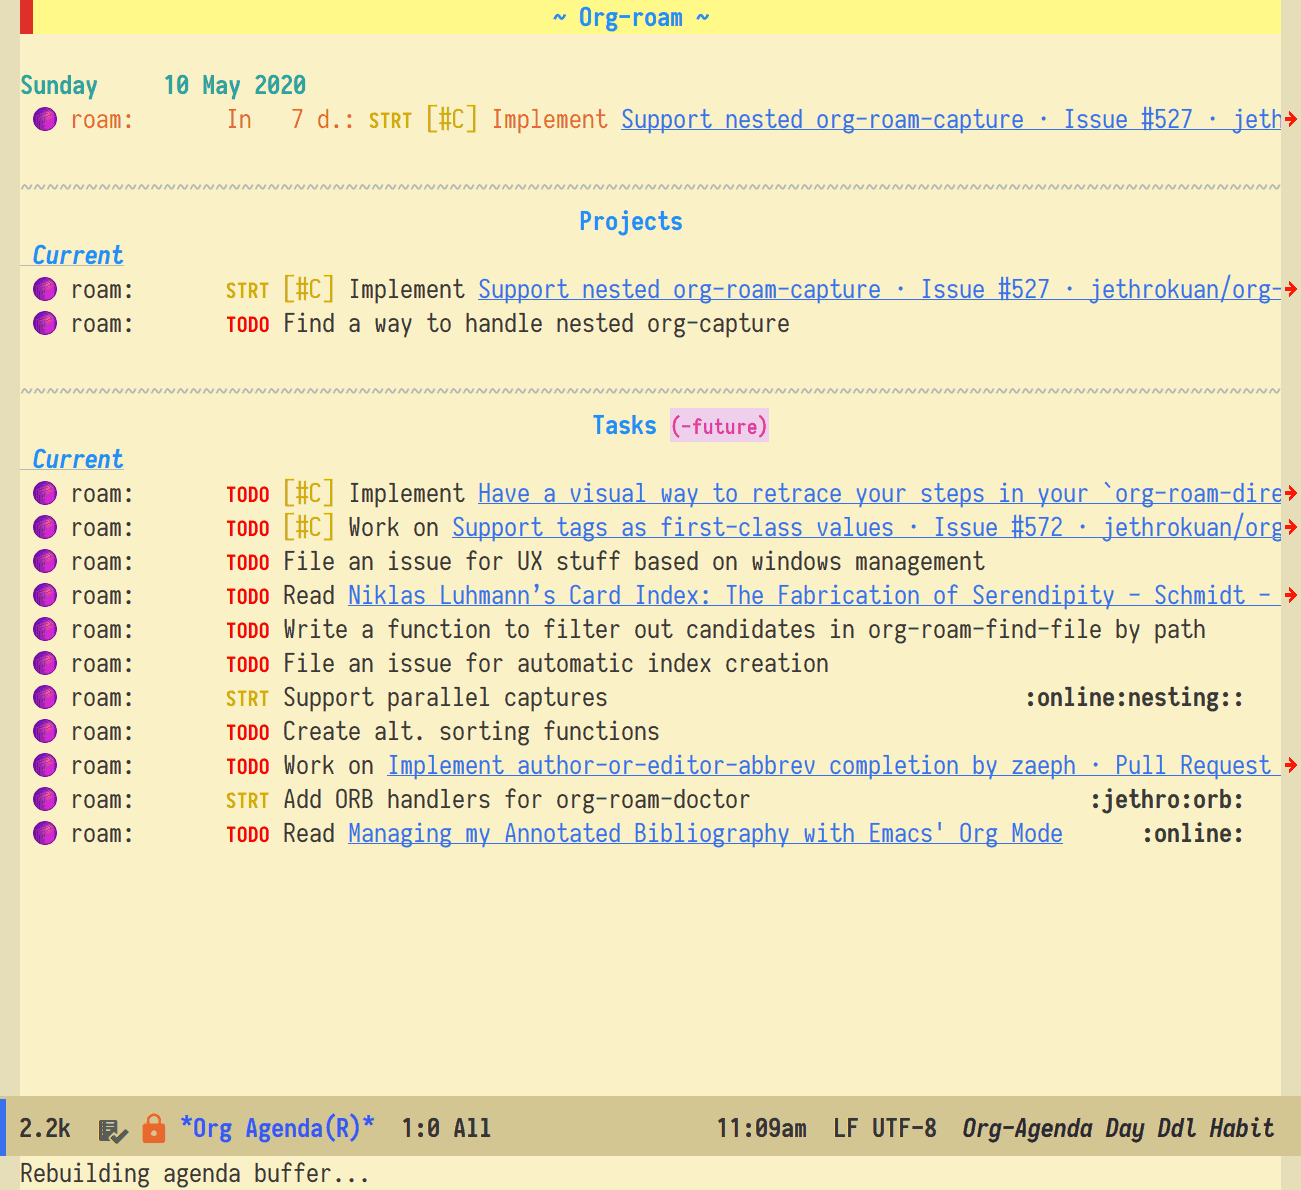This screenshot has width=1301, height=1190.
Task: Click the 'Rebuilding agenda buffer...' echo area message
Action: click(x=195, y=1173)
